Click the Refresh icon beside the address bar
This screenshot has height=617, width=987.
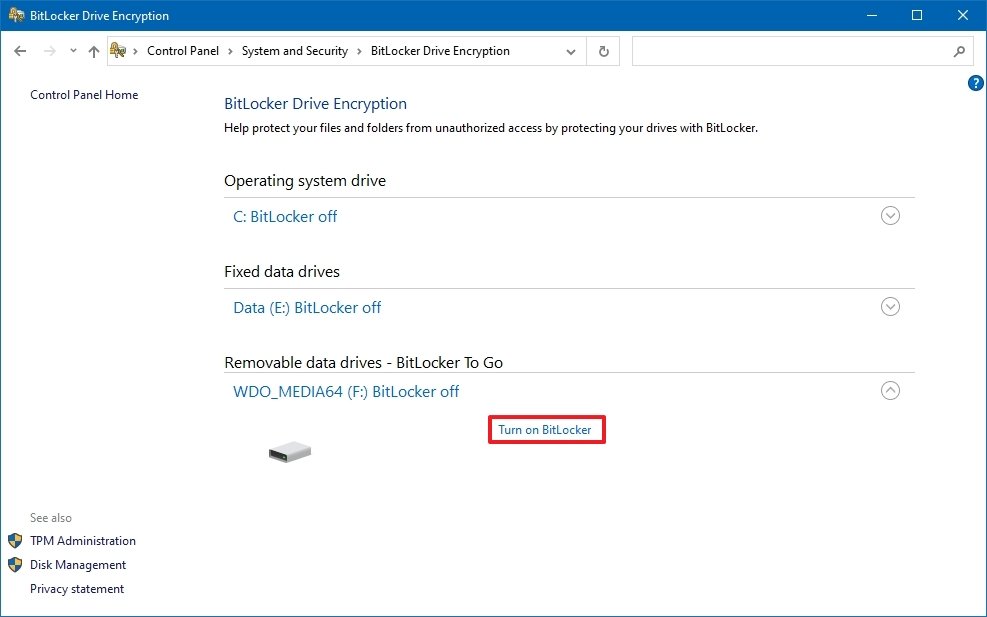603,51
